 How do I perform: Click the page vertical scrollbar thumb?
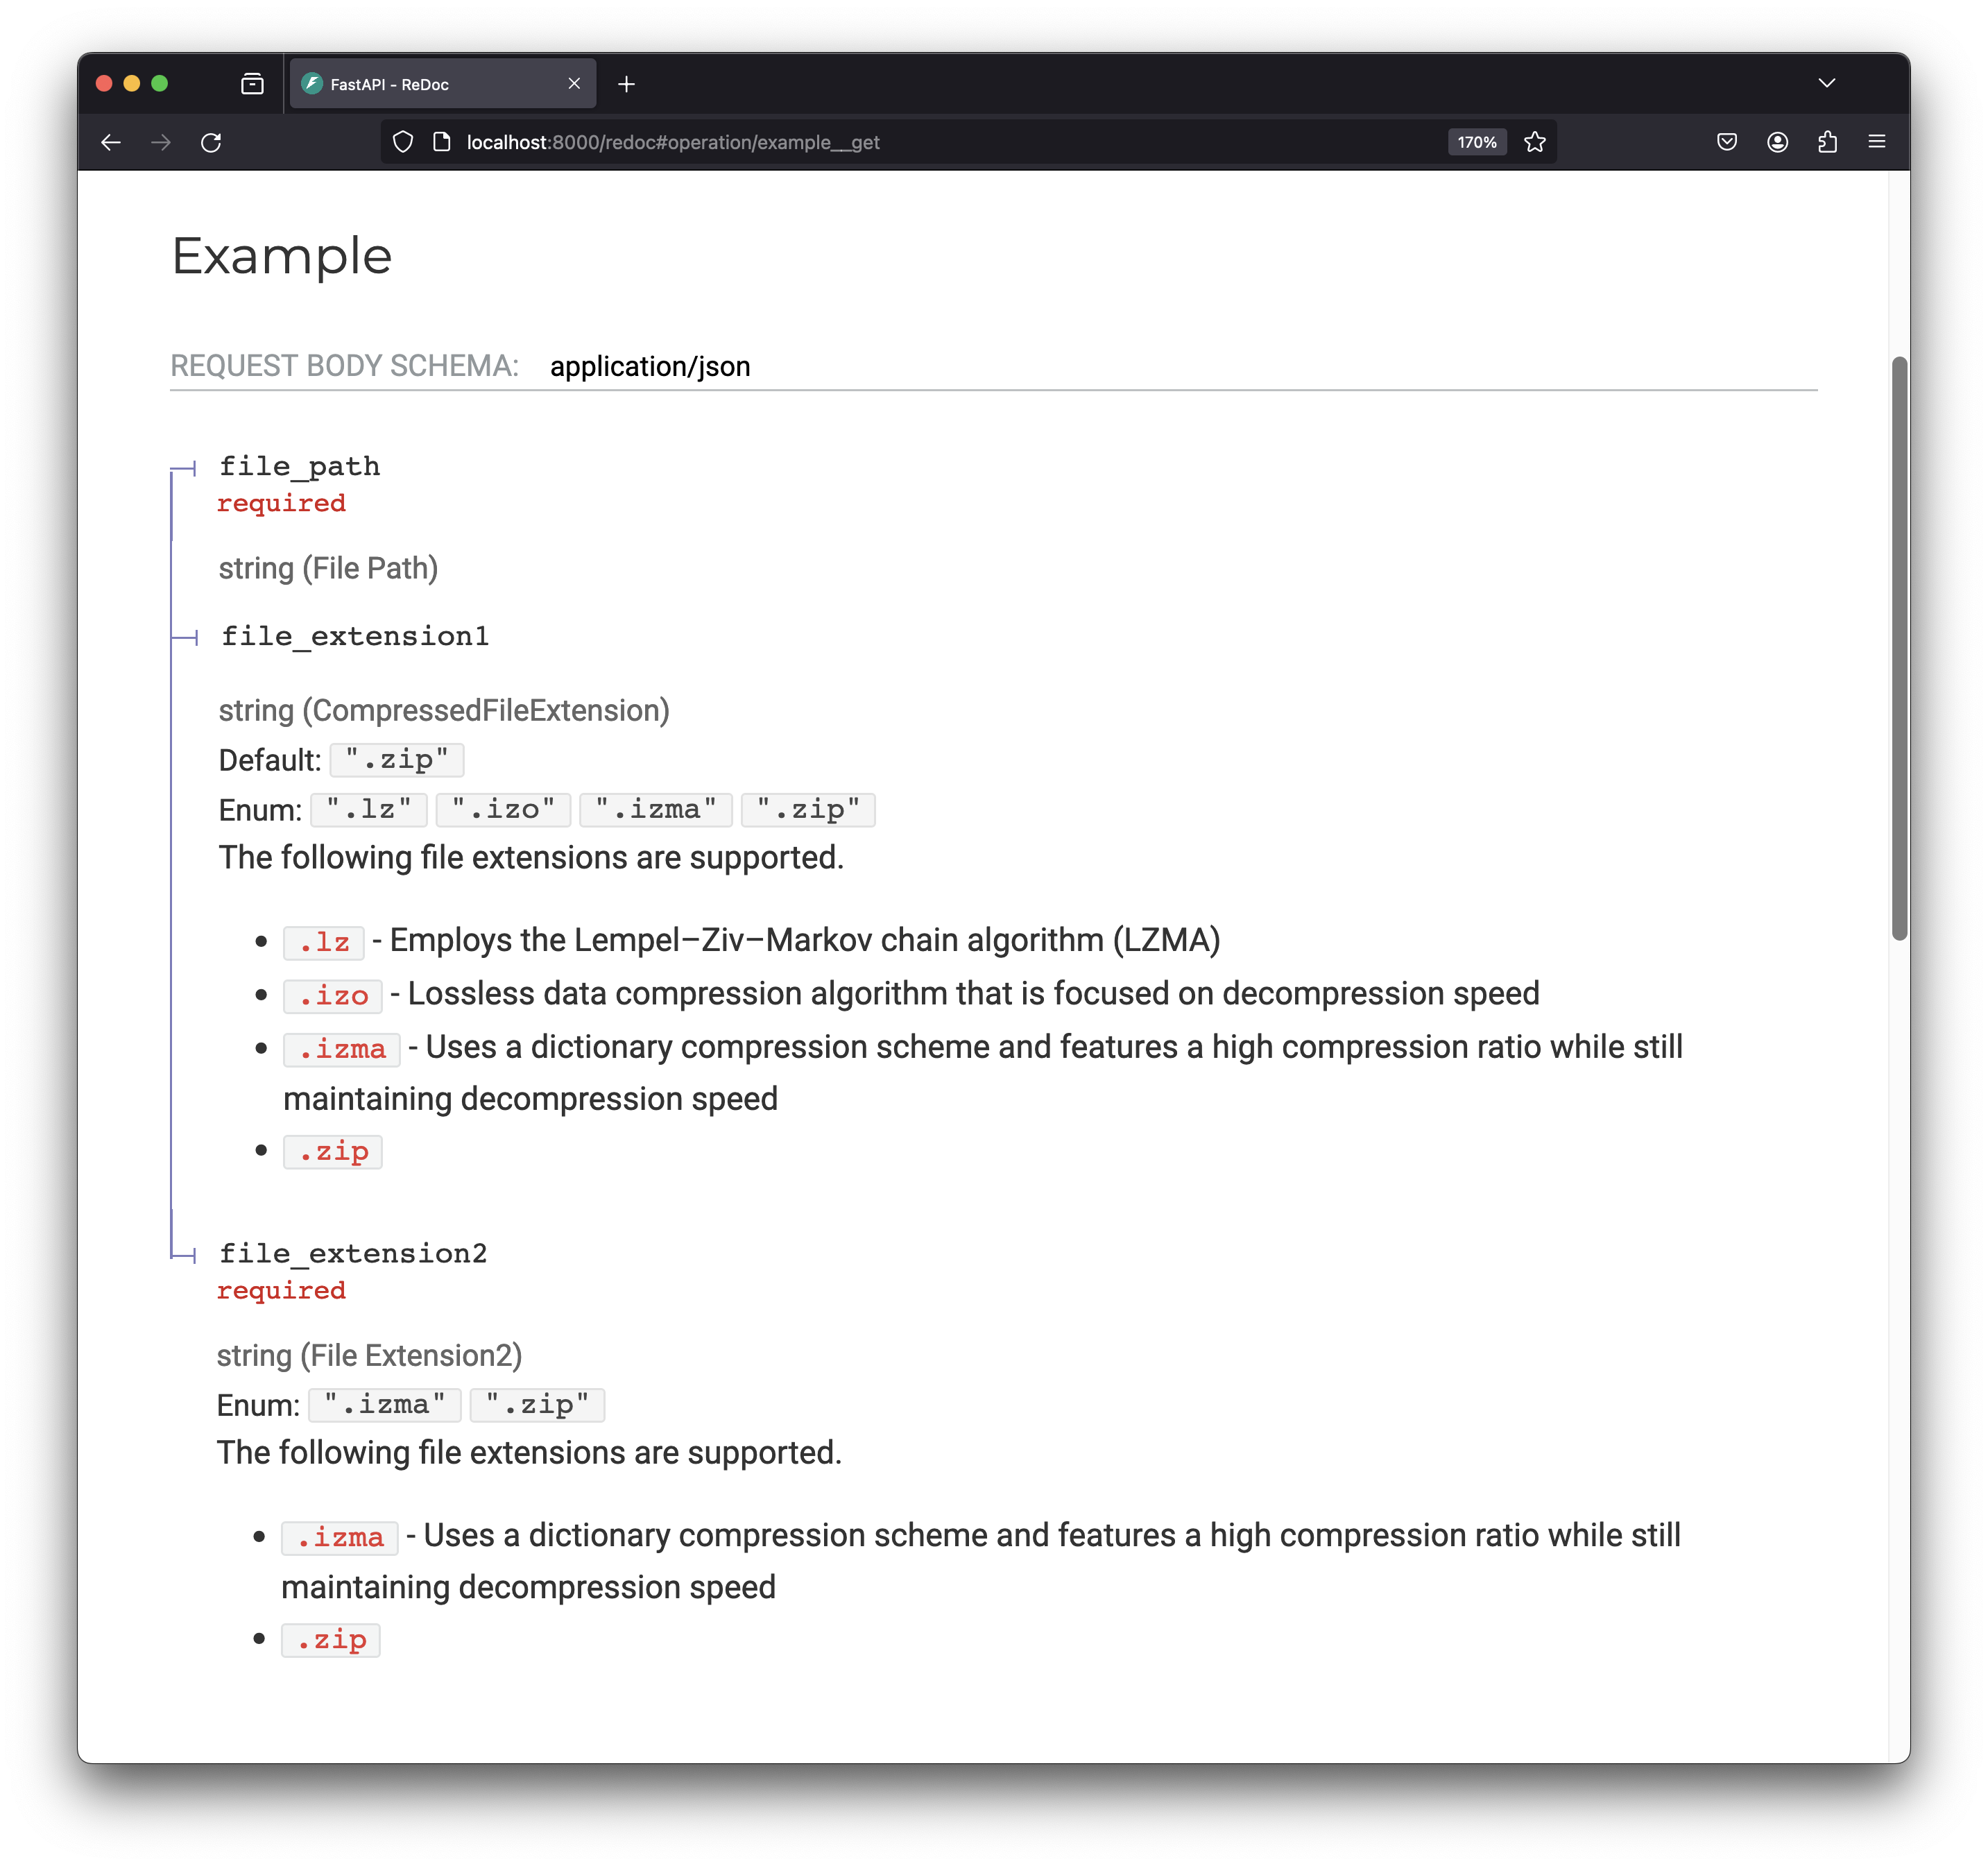tap(1899, 650)
